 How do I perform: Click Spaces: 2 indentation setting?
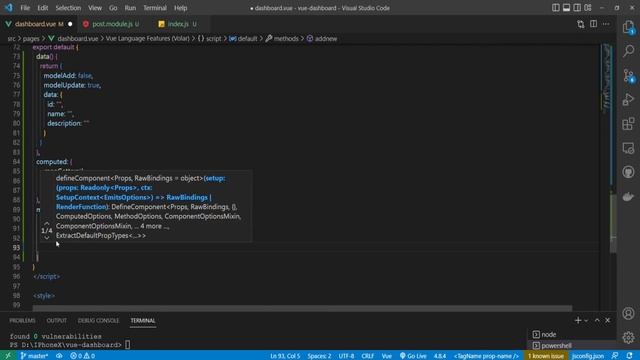pos(319,356)
